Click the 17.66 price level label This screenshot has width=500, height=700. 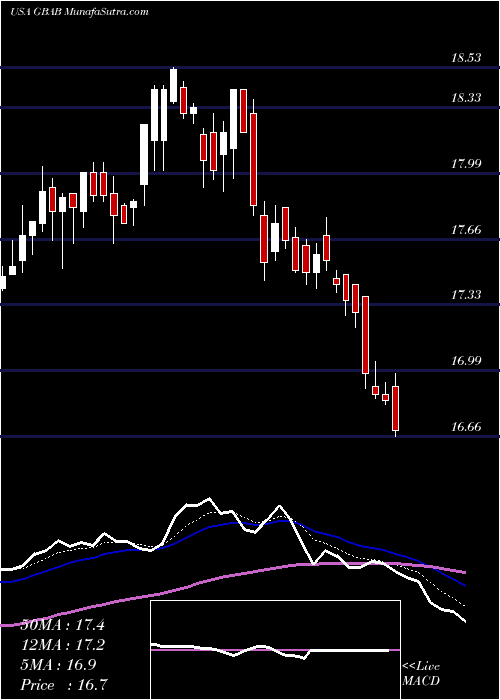466,230
